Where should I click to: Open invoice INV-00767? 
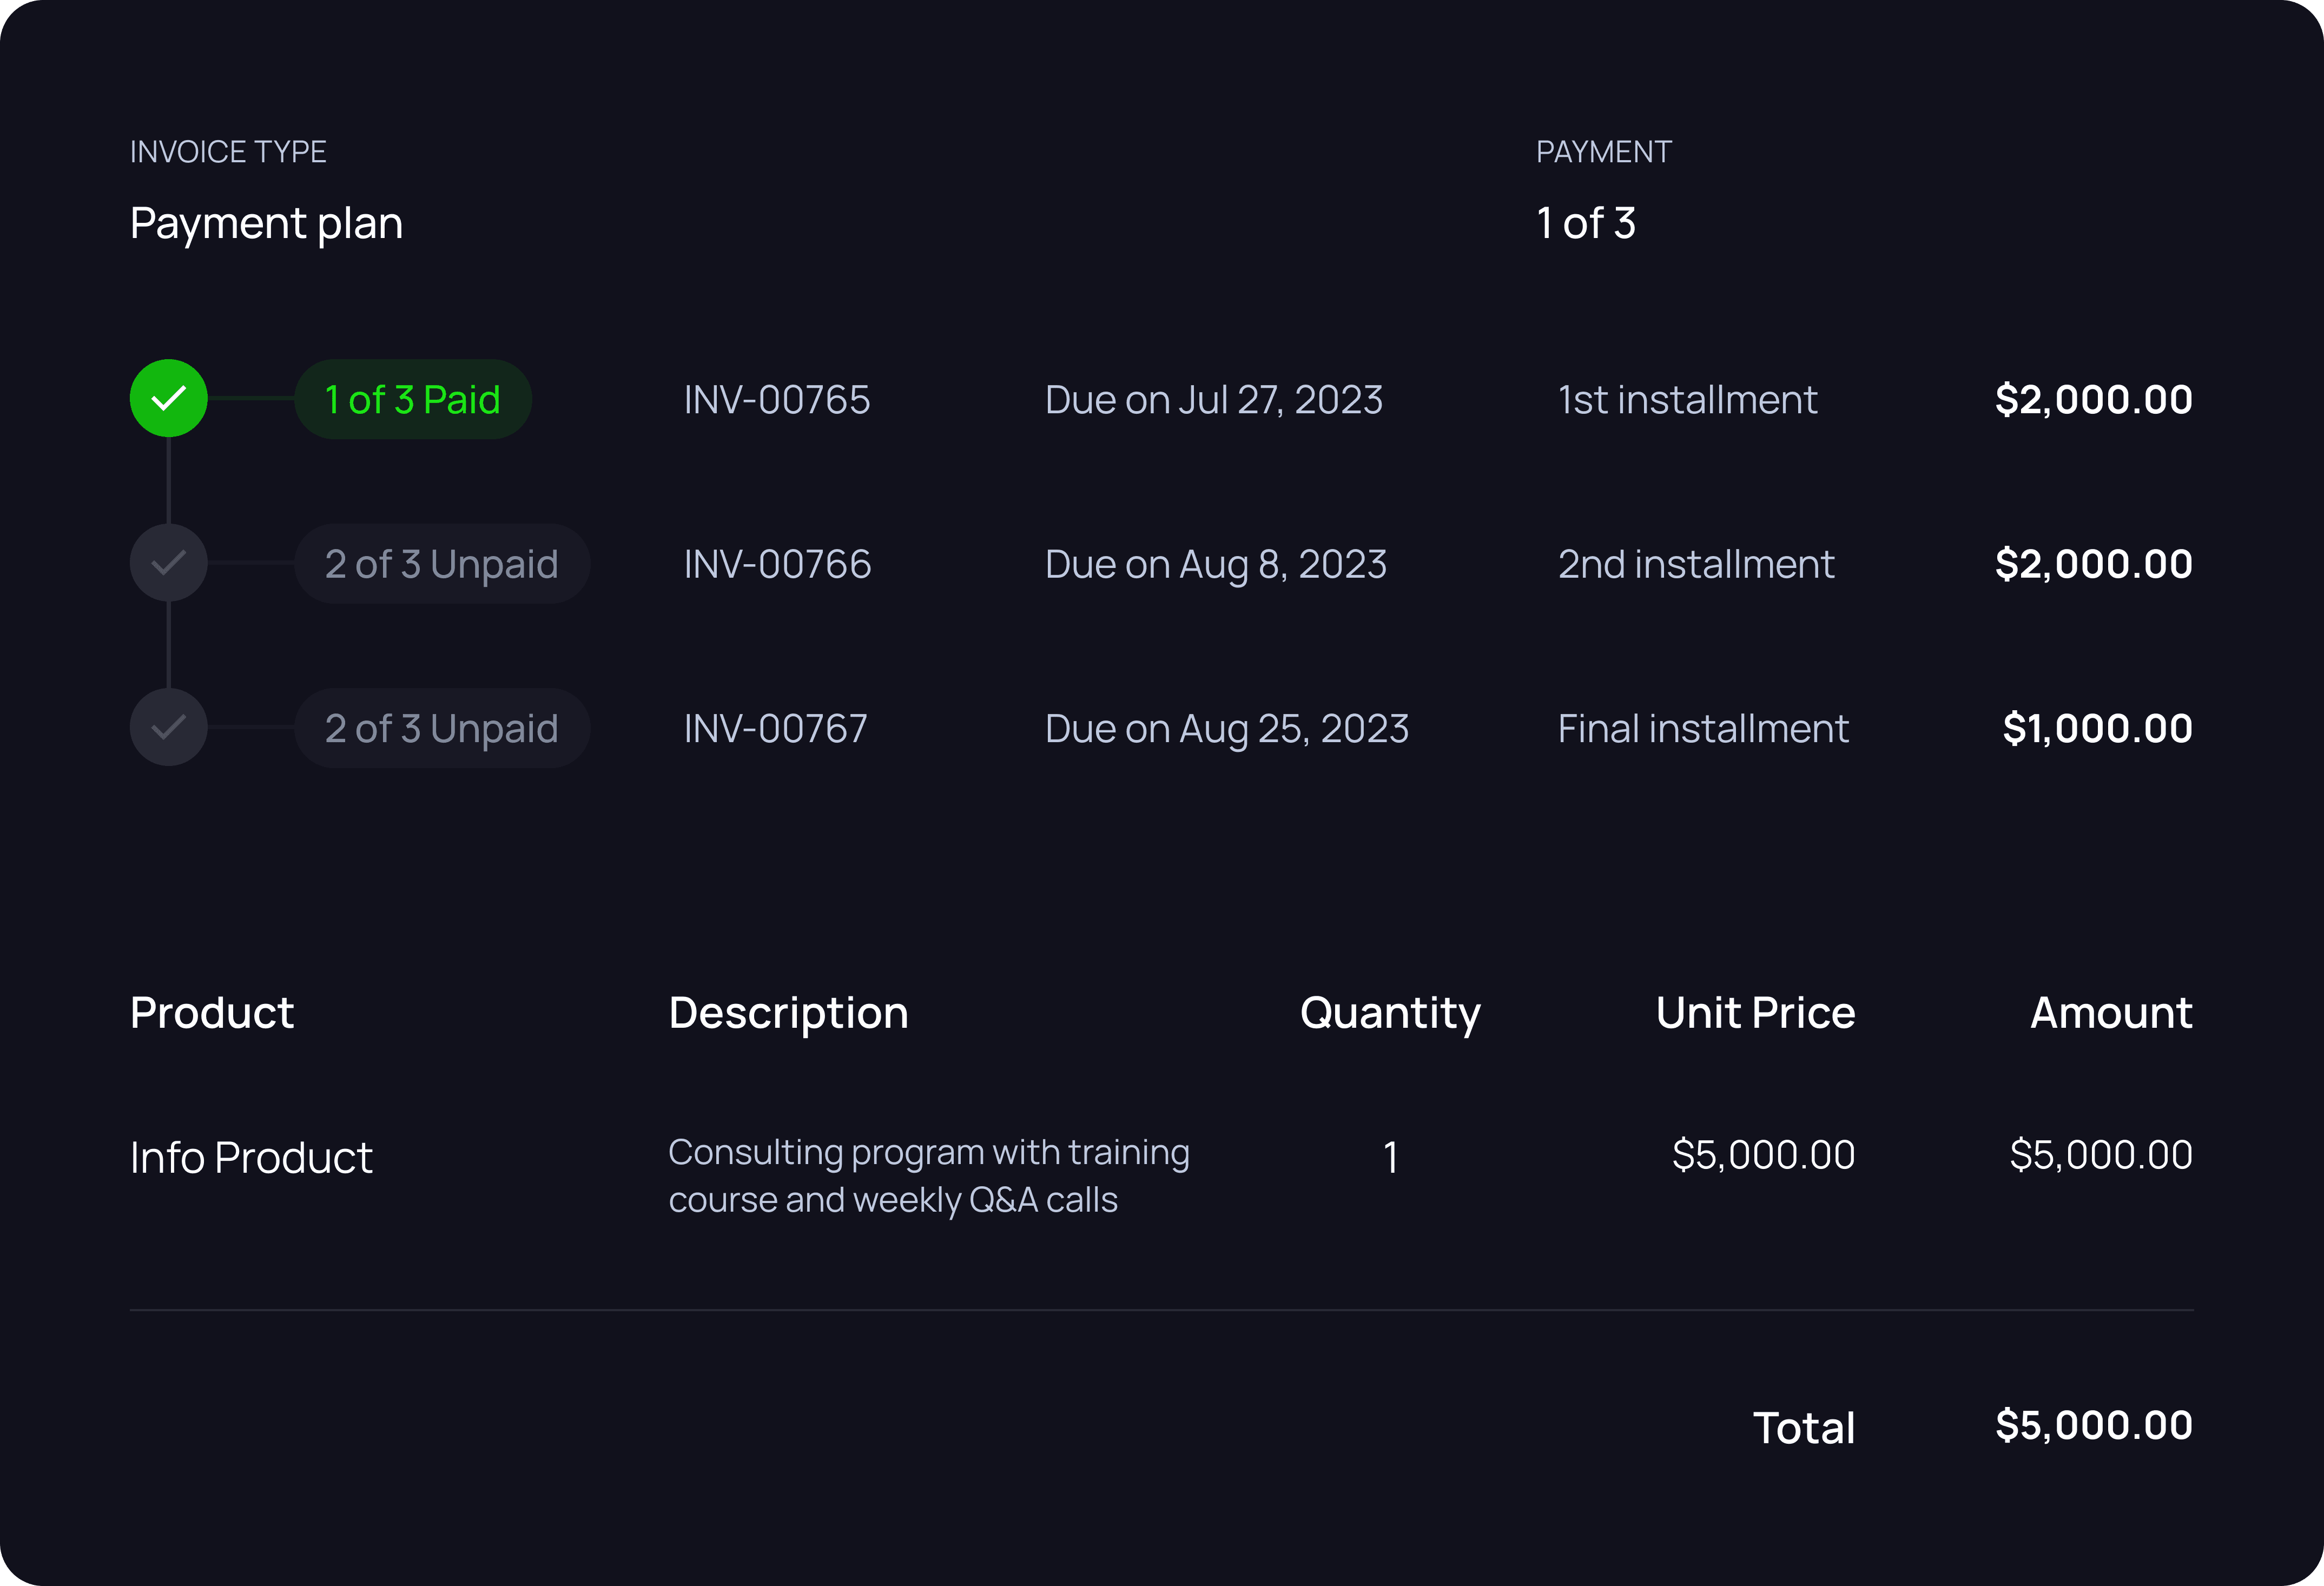(x=775, y=728)
